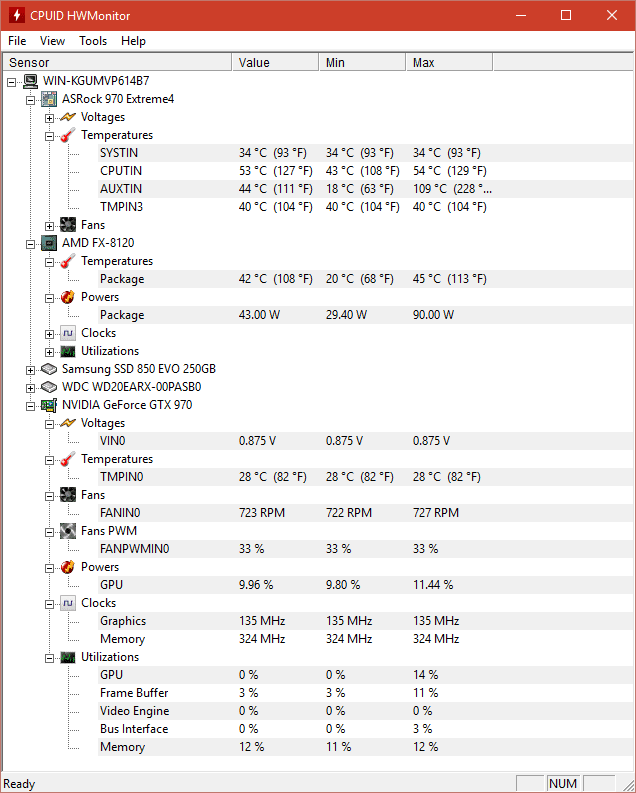Click the ASRock 970 Extreme4 motherboard icon
The width and height of the screenshot is (636, 793).
tap(49, 99)
